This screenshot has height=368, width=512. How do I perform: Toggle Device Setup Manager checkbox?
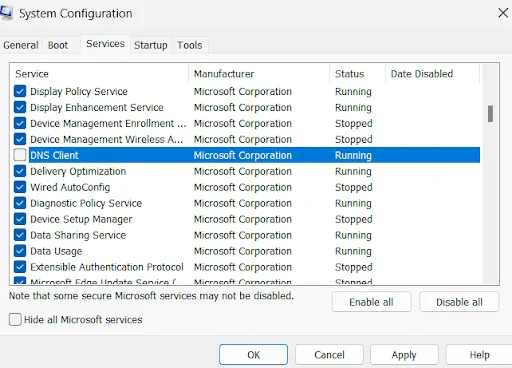point(20,219)
